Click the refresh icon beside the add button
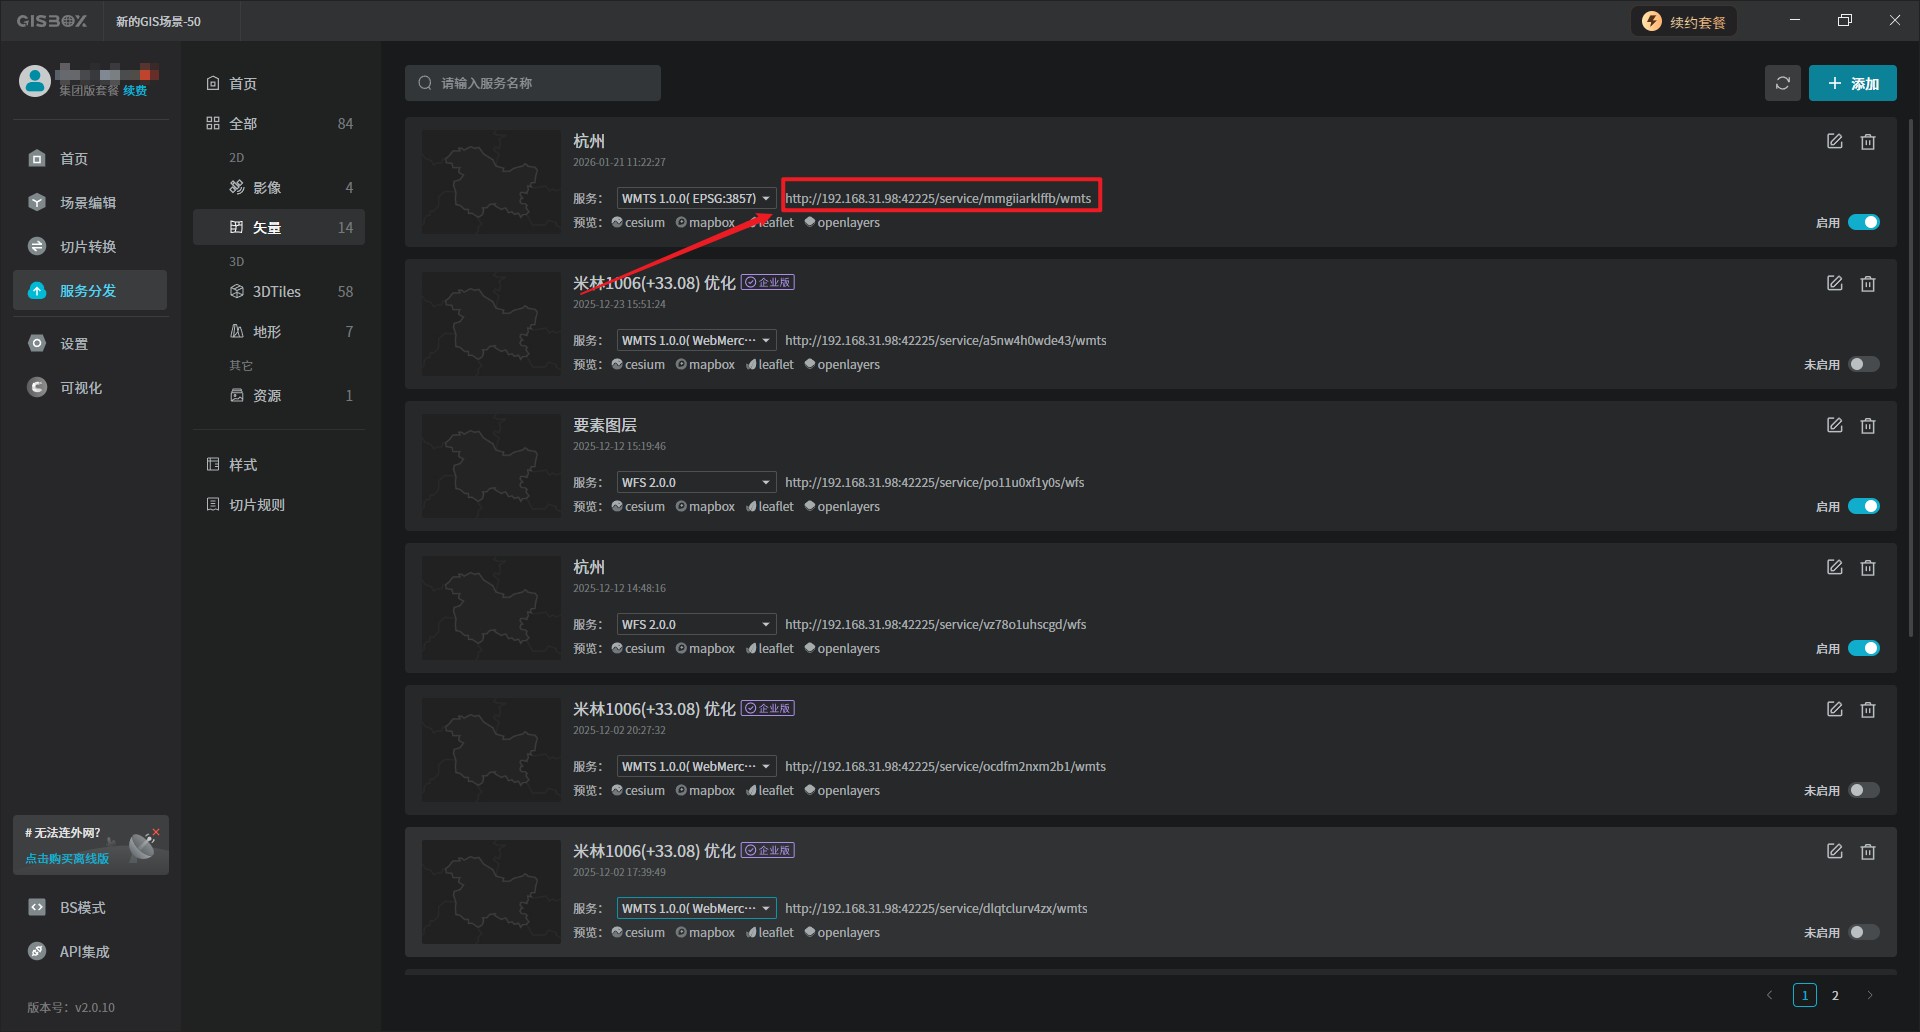The image size is (1920, 1032). click(x=1782, y=83)
